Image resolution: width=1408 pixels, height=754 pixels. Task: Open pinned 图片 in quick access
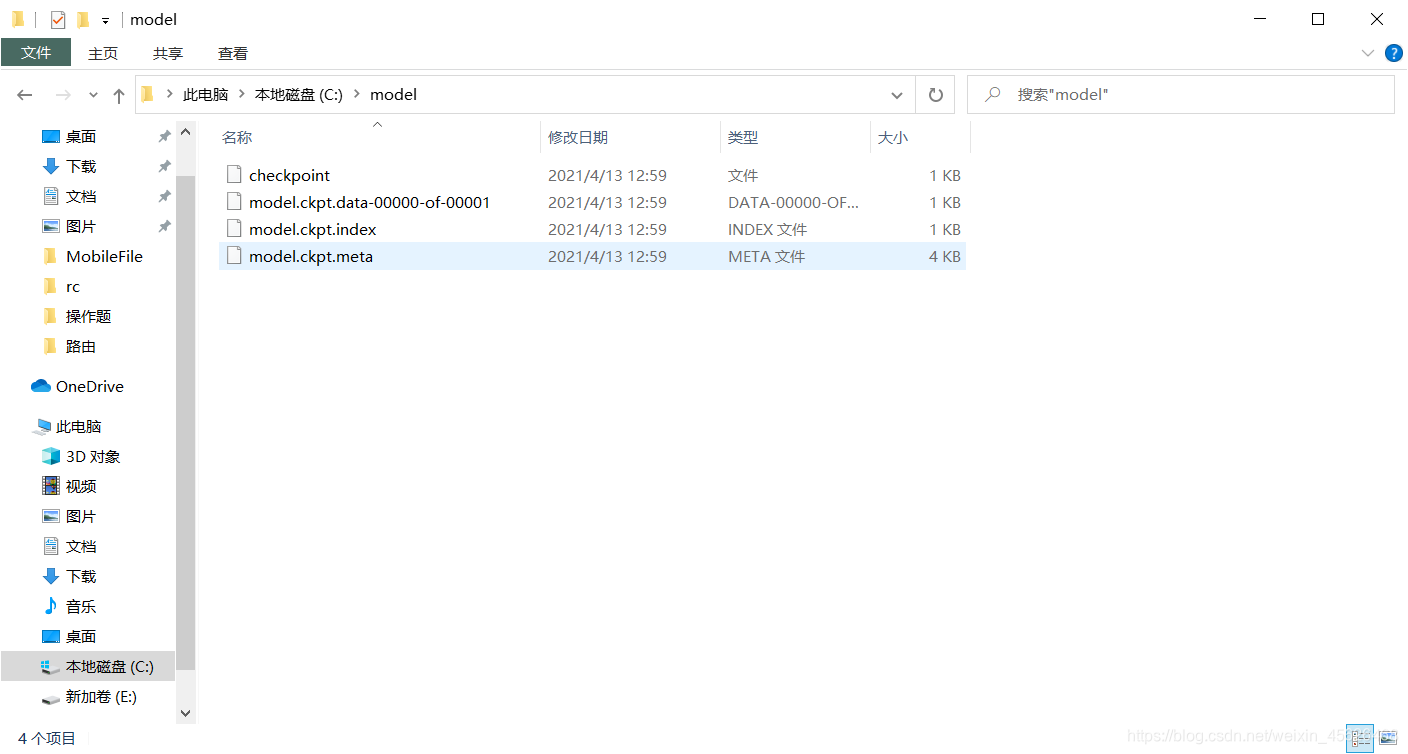[x=81, y=226]
